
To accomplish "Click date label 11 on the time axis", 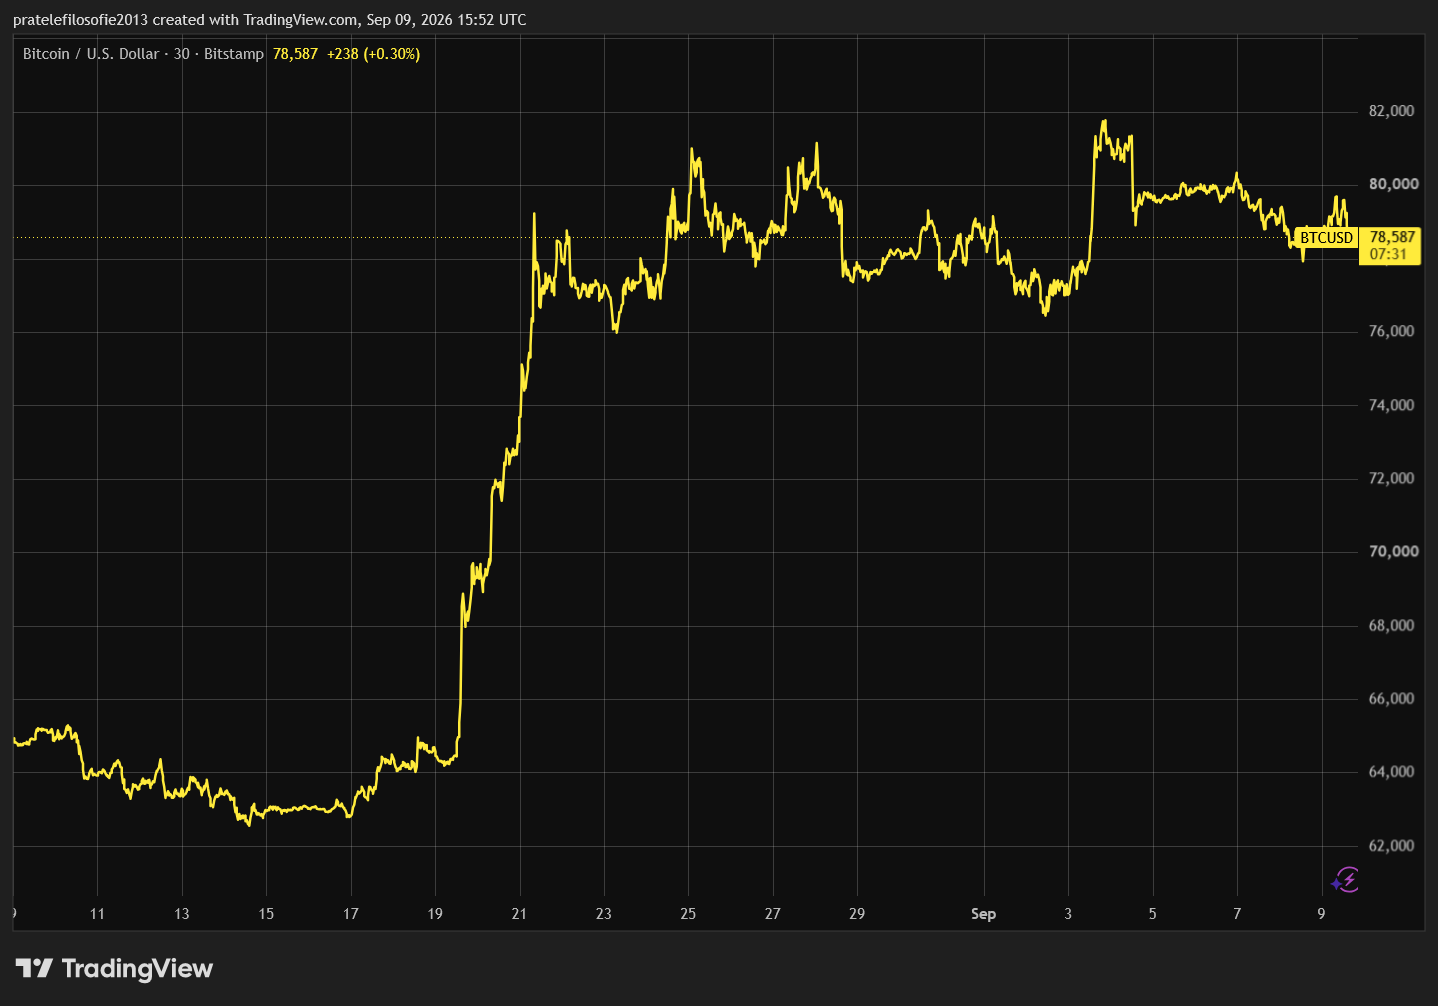I will coord(97,914).
